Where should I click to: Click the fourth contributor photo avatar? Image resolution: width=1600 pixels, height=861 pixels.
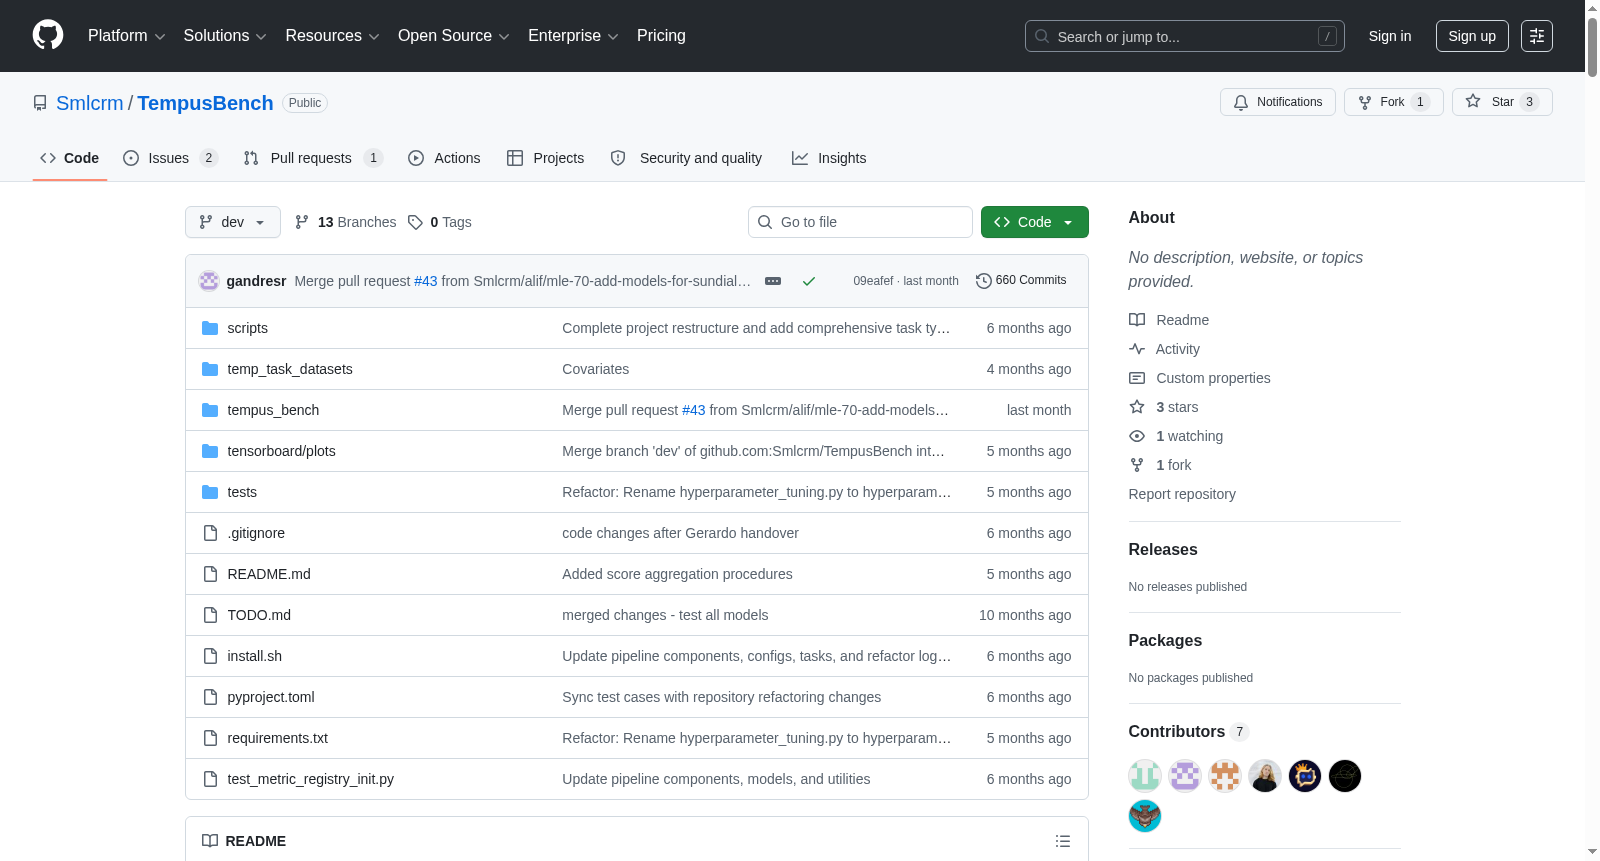coord(1265,776)
